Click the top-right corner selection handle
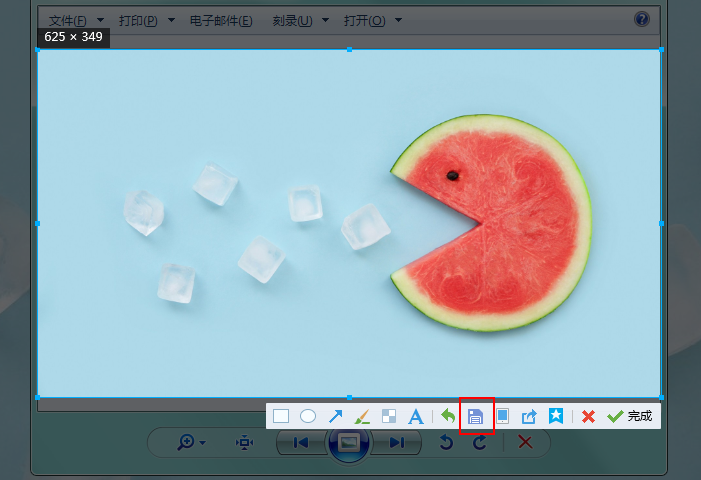 point(661,50)
